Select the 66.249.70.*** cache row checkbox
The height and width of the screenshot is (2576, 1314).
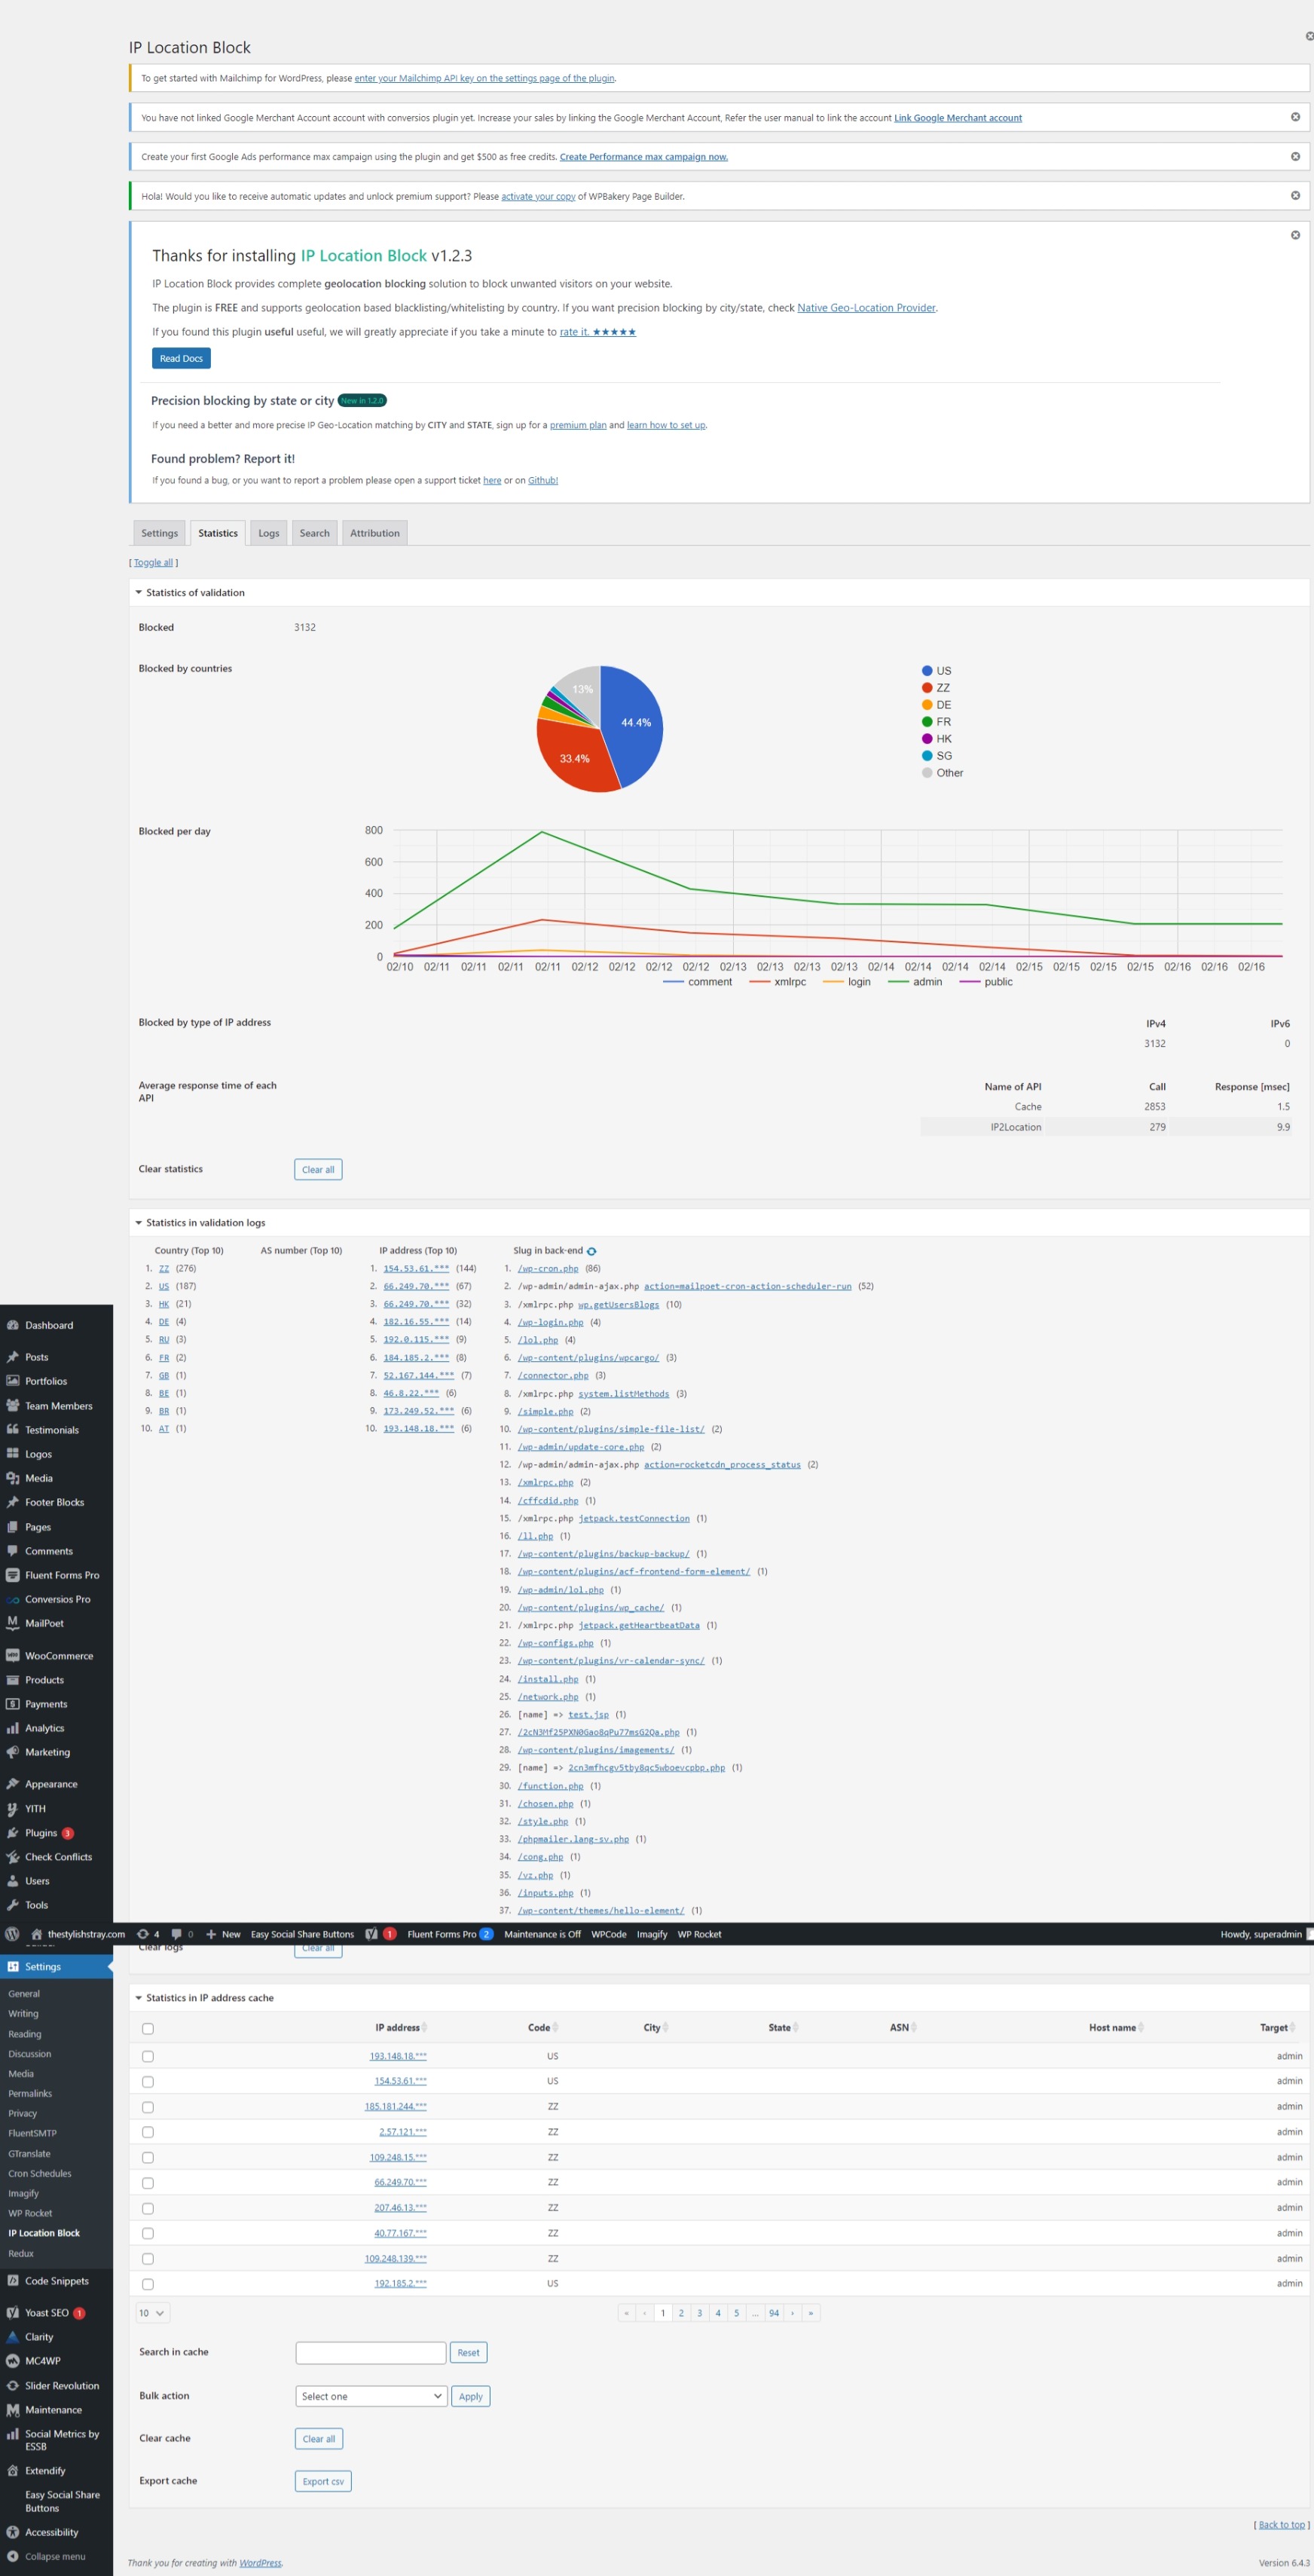pos(148,2183)
